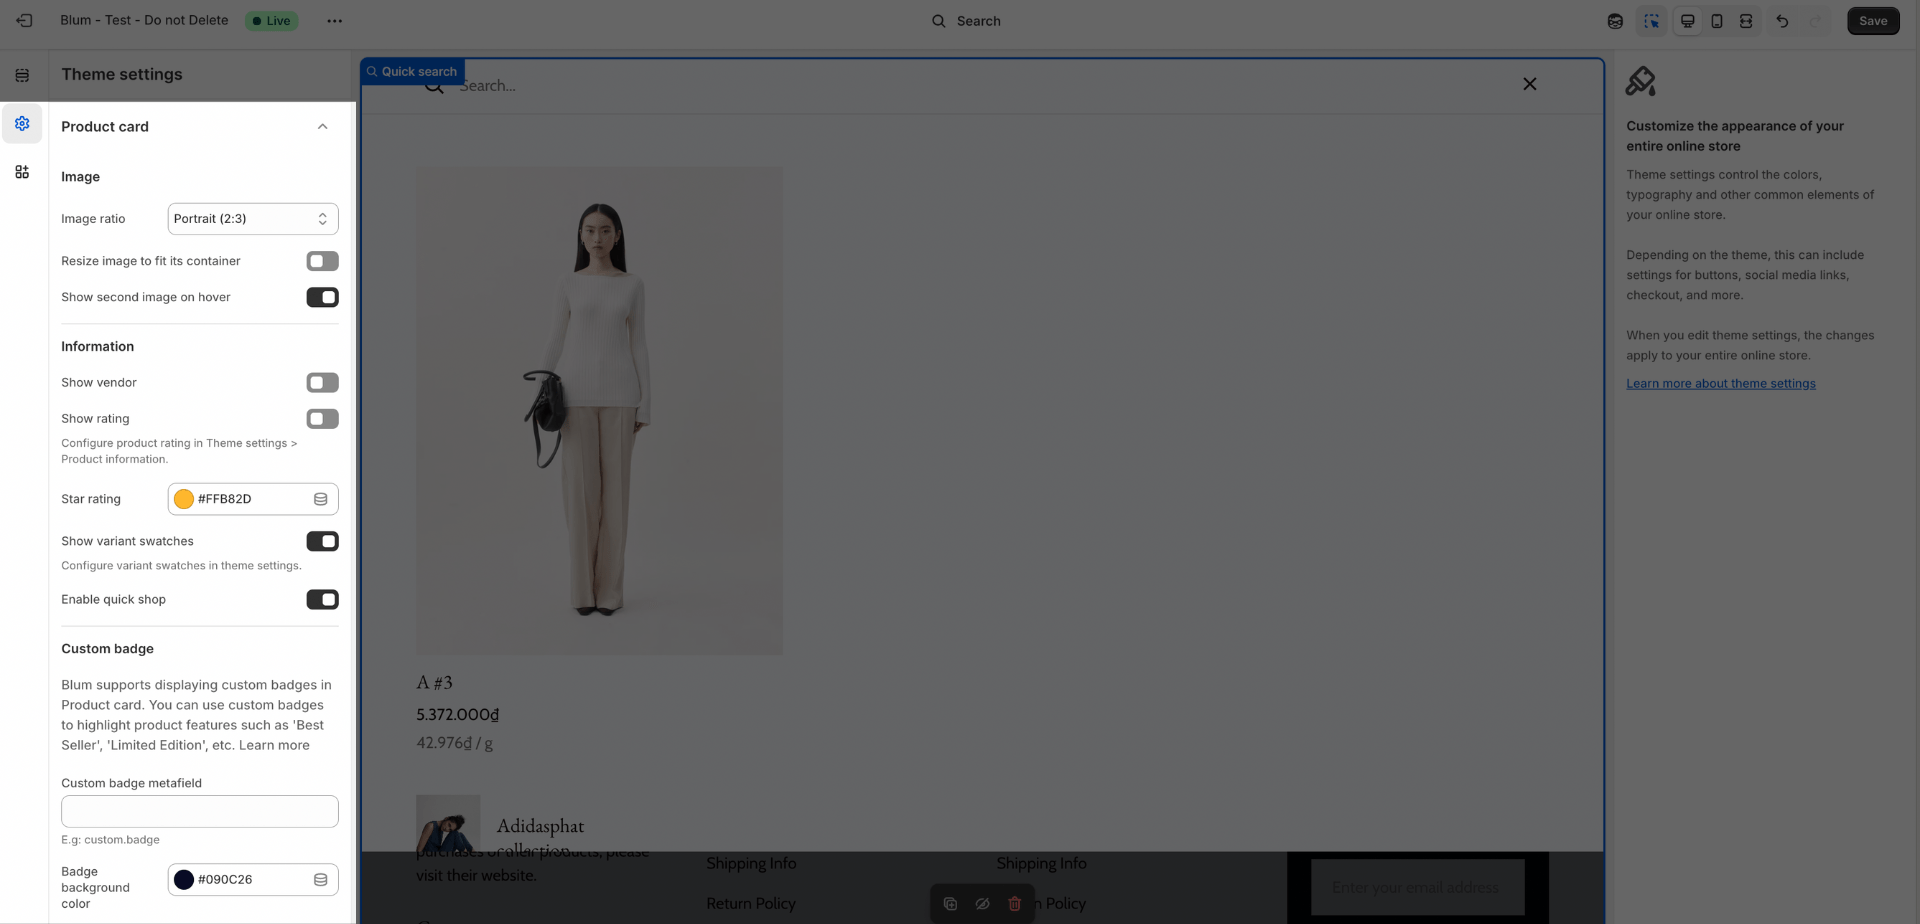Click Save in the top toolbar
Screen dimensions: 1920x924
(1872, 20)
